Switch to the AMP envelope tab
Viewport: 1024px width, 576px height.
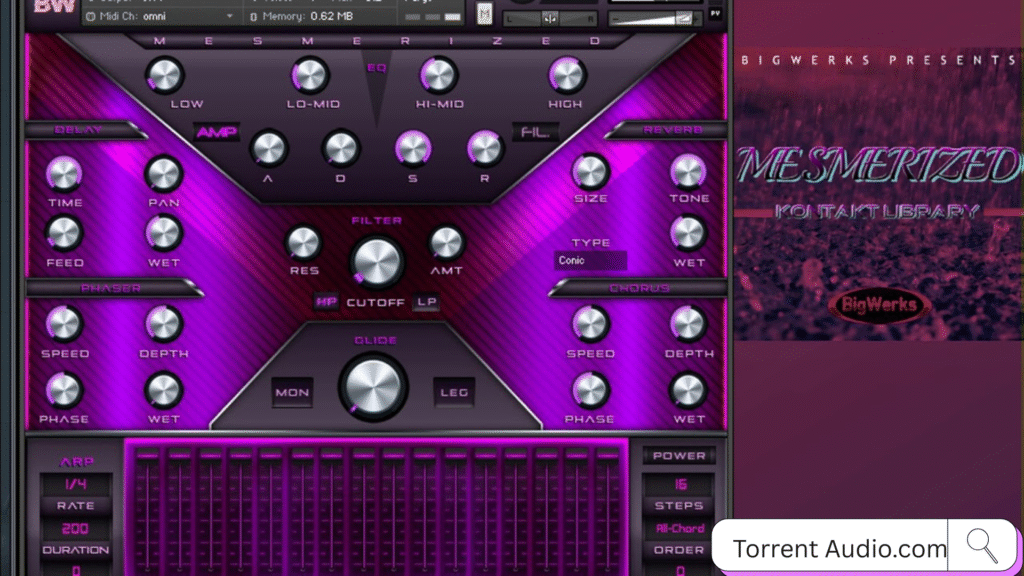pos(216,132)
